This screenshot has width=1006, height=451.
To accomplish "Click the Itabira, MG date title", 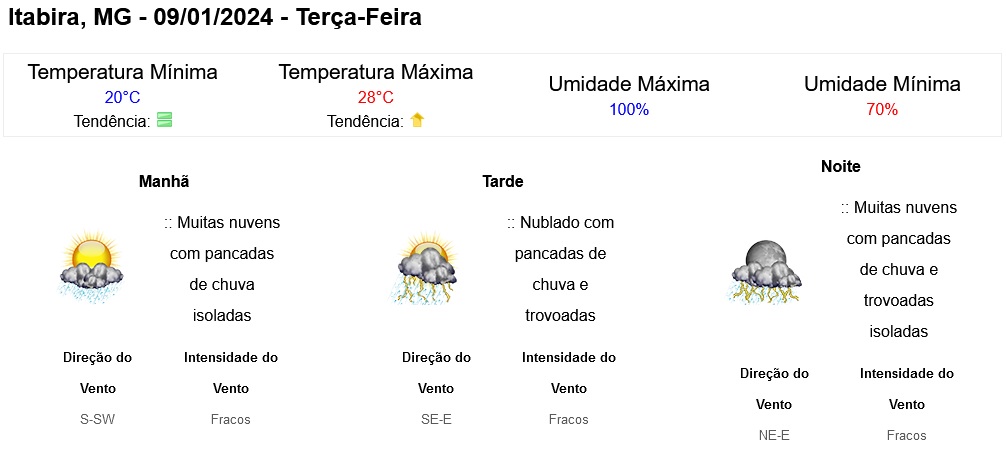I will (x=214, y=17).
